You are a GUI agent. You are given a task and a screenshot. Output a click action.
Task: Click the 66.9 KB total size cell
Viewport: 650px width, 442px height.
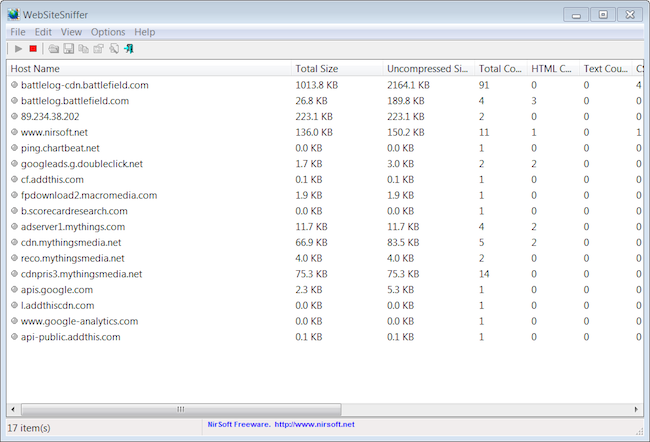tap(311, 243)
